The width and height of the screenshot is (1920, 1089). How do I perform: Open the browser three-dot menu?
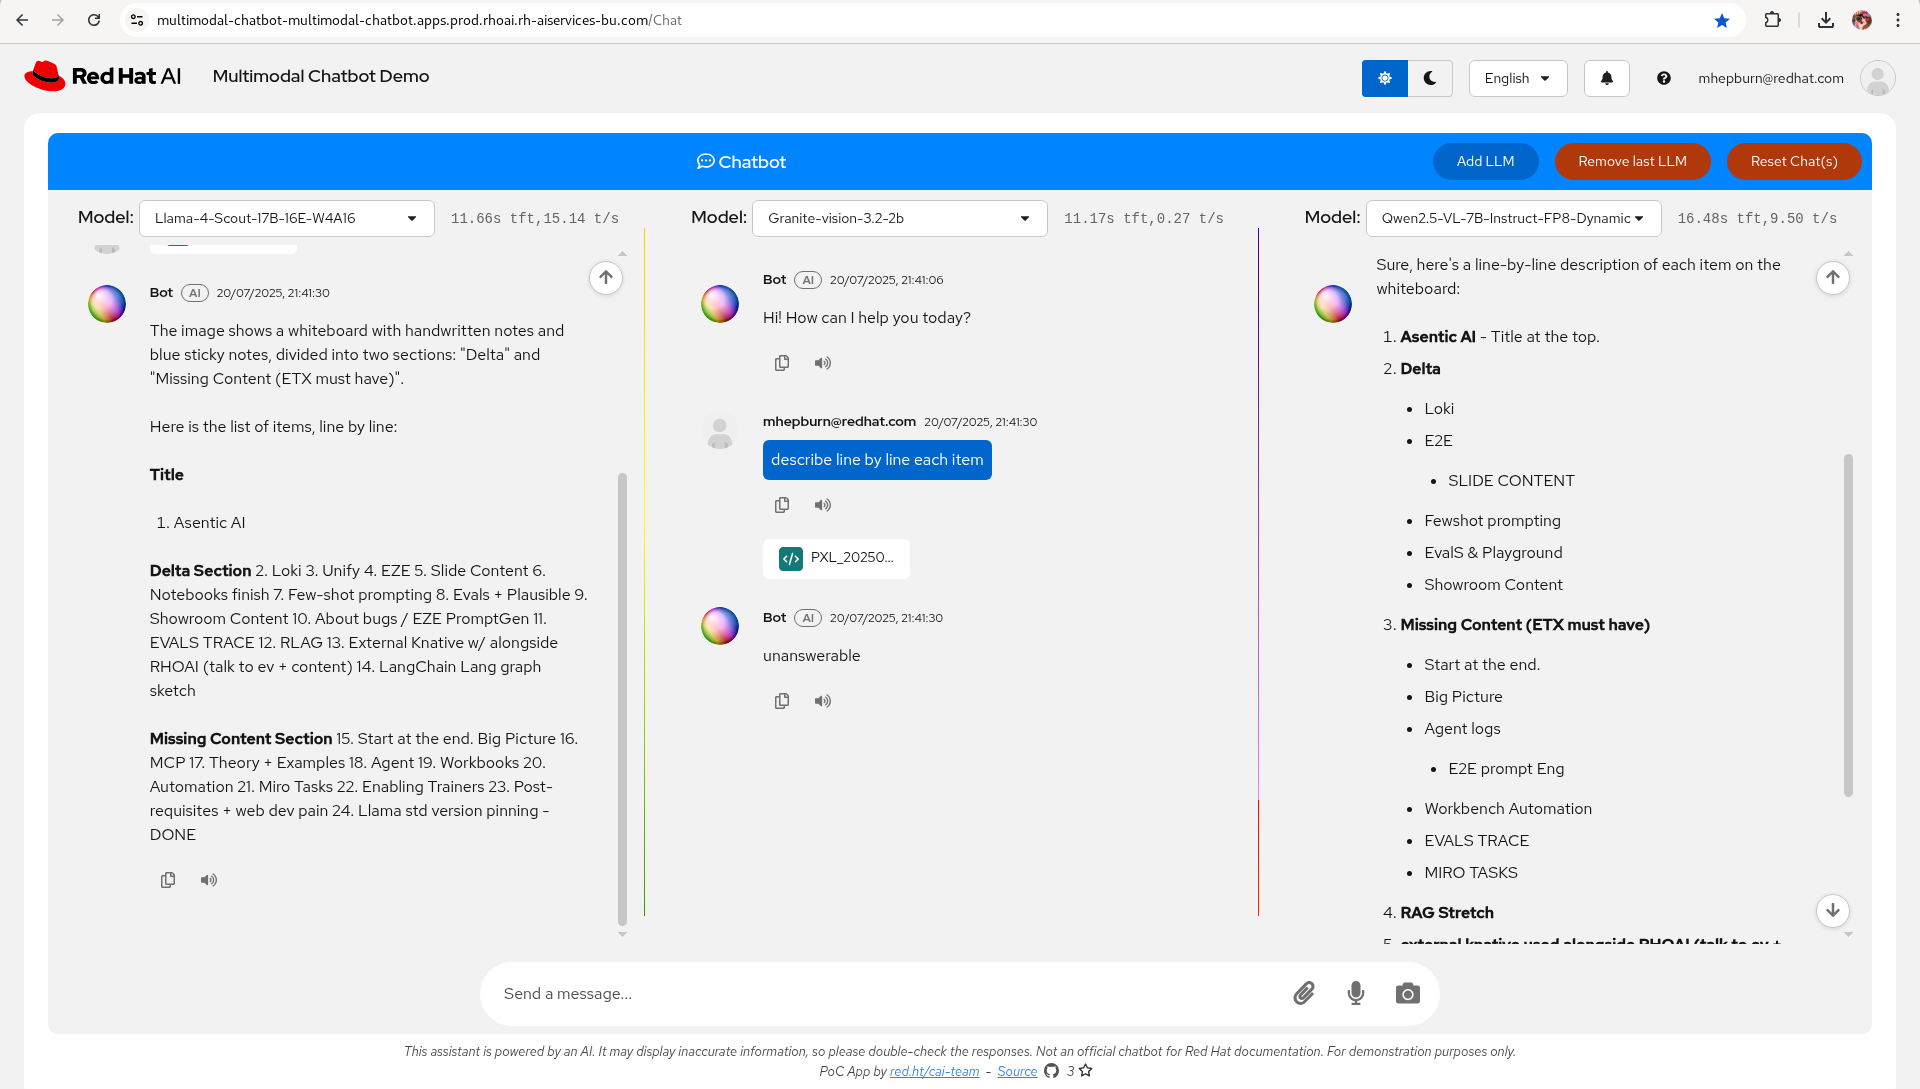pos(1898,20)
